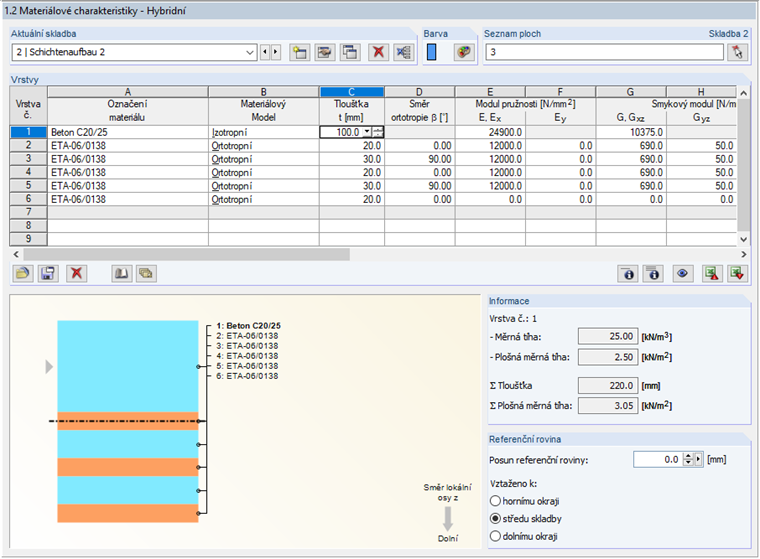Click the Seznam ploch input field
Viewport: 760px width, 559px height.
[x=603, y=52]
